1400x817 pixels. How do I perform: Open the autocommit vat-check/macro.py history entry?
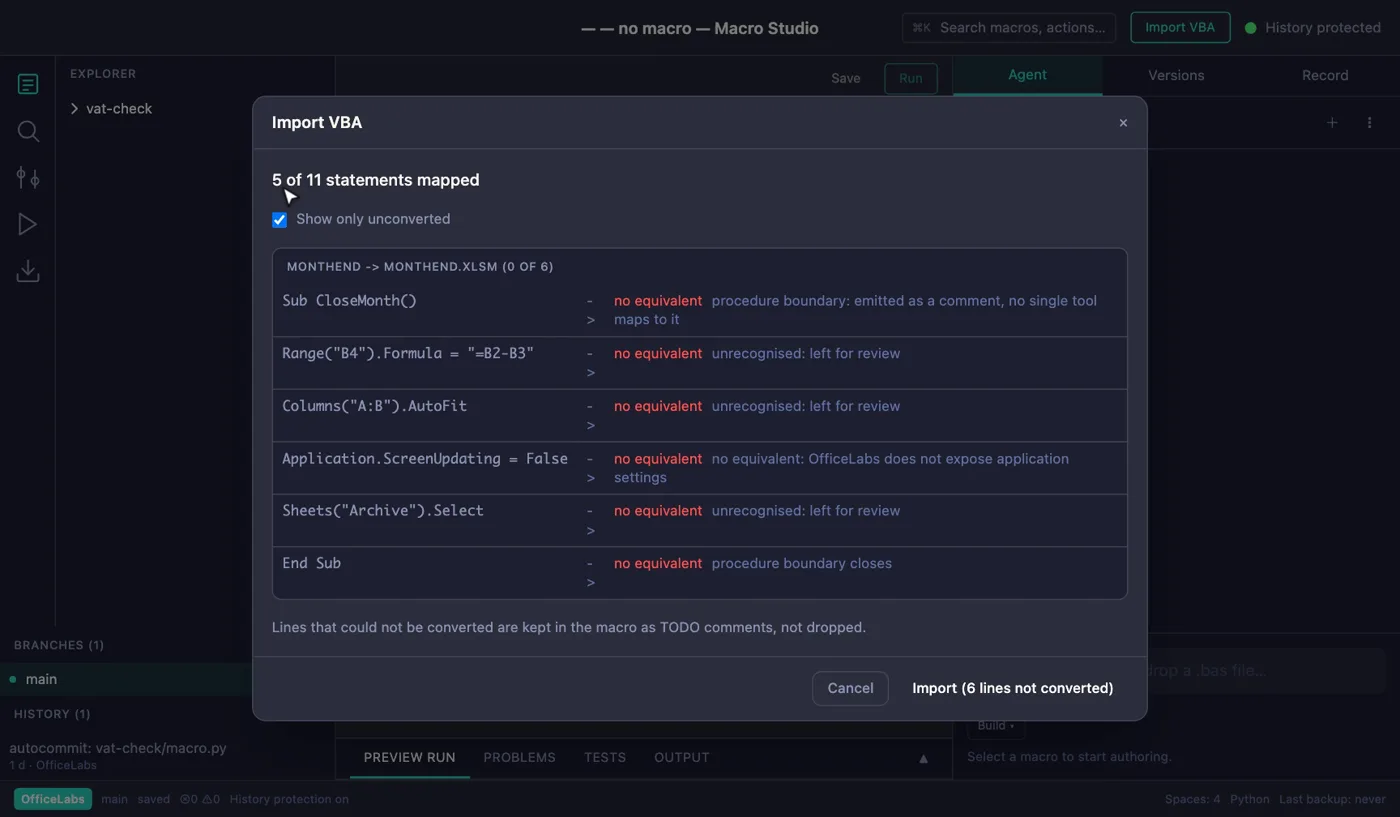(x=126, y=755)
